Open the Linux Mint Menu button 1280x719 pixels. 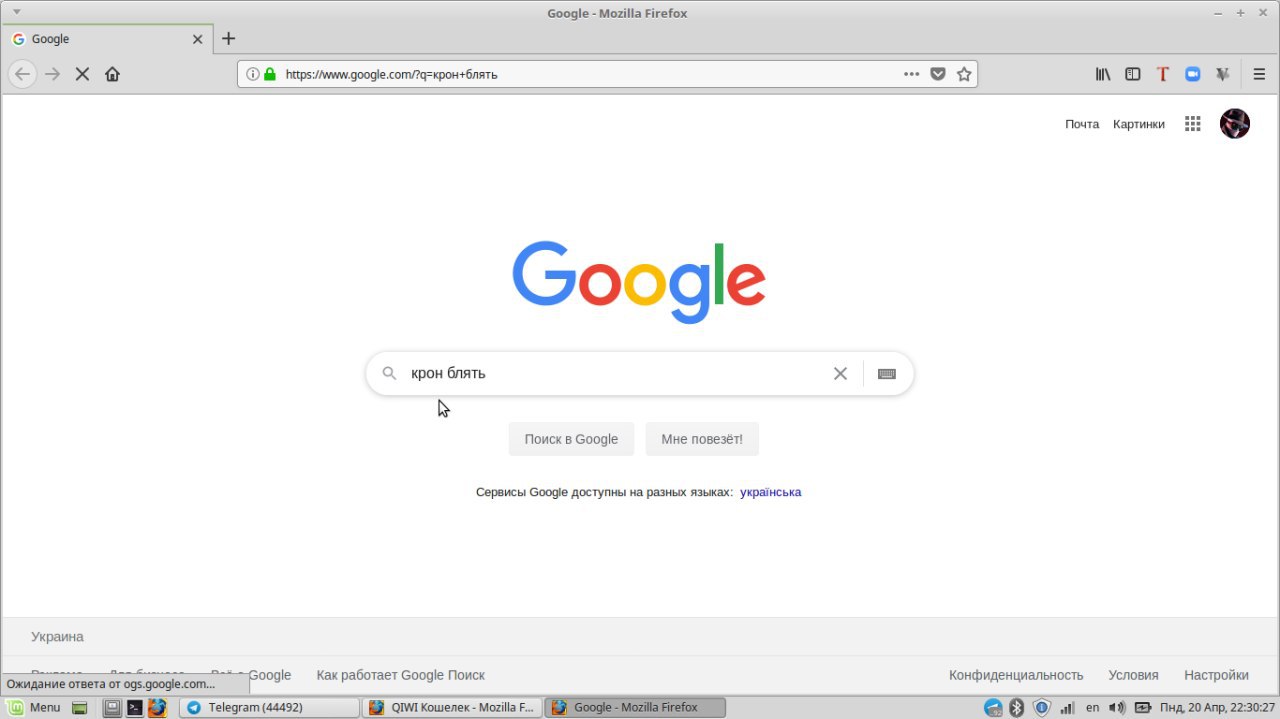click(35, 707)
